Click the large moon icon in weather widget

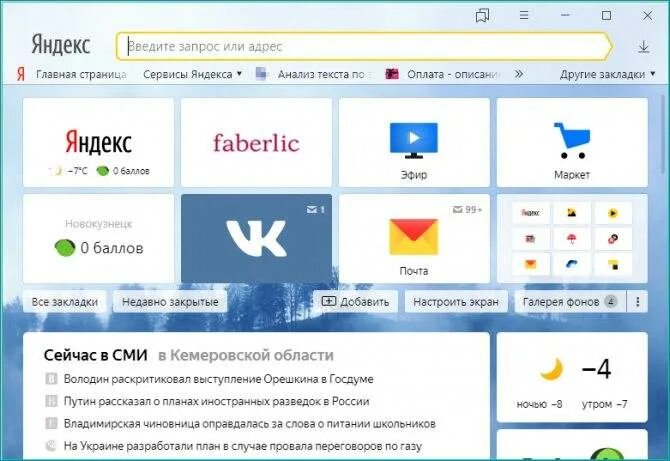tap(551, 370)
